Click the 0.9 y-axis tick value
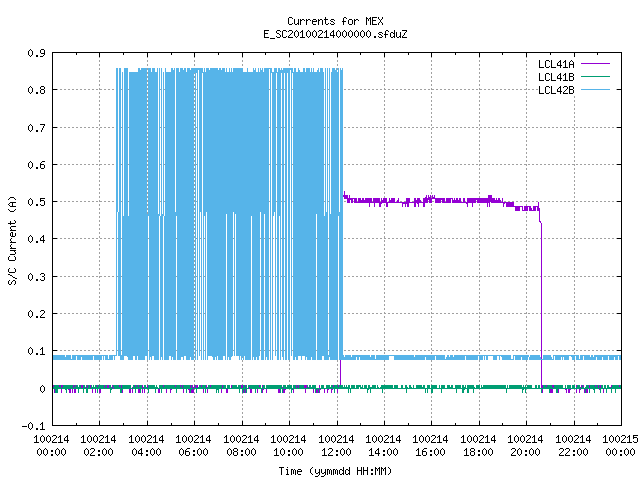Image resolution: width=640 pixels, height=480 pixels. pos(36,53)
